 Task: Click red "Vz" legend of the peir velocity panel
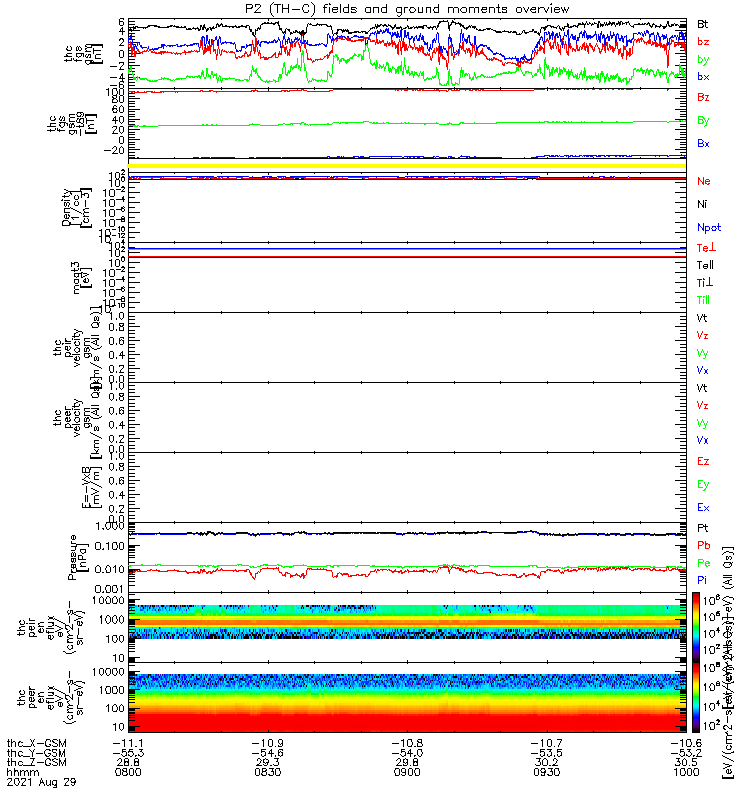703,335
